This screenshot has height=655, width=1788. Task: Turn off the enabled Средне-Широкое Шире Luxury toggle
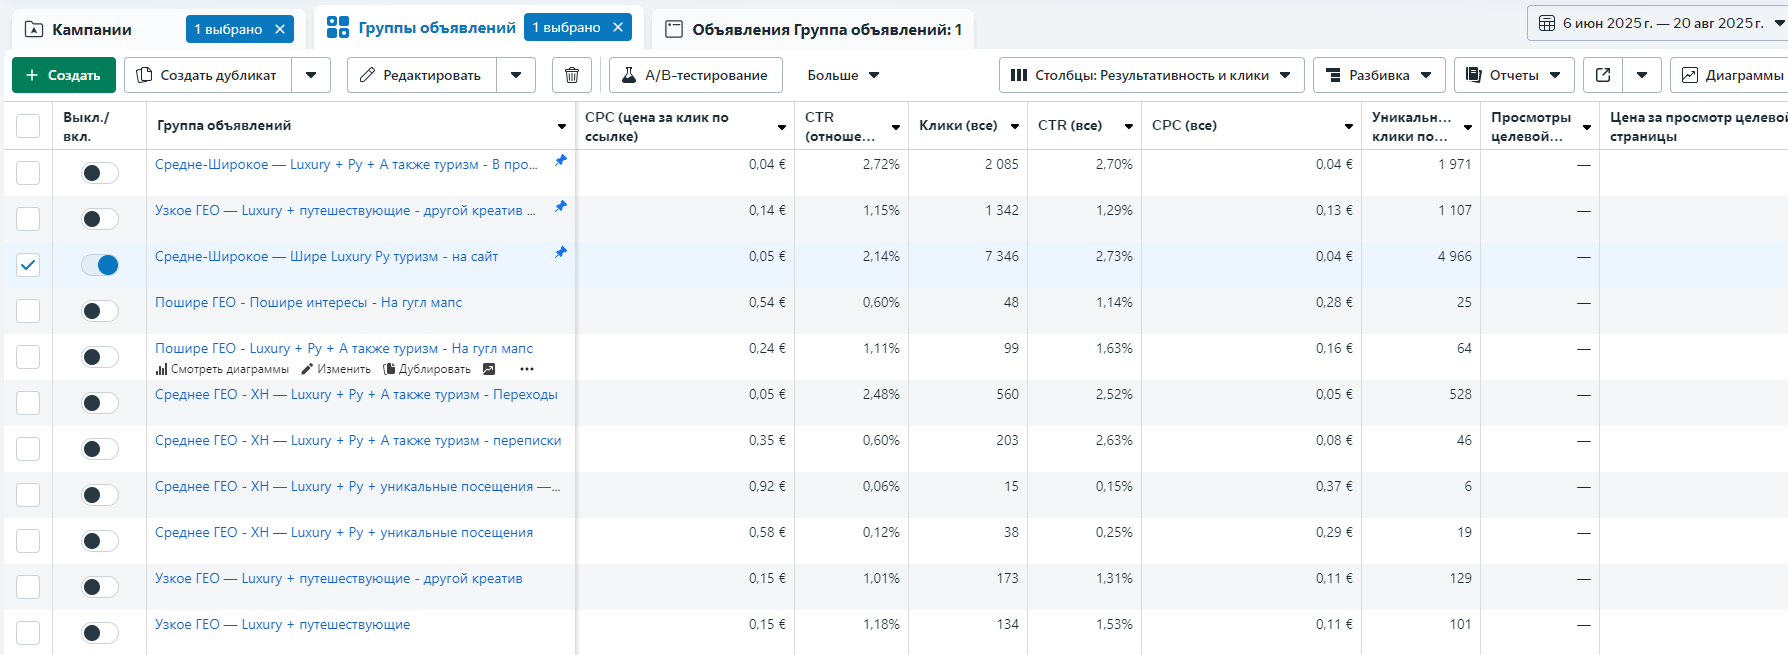pyautogui.click(x=100, y=265)
